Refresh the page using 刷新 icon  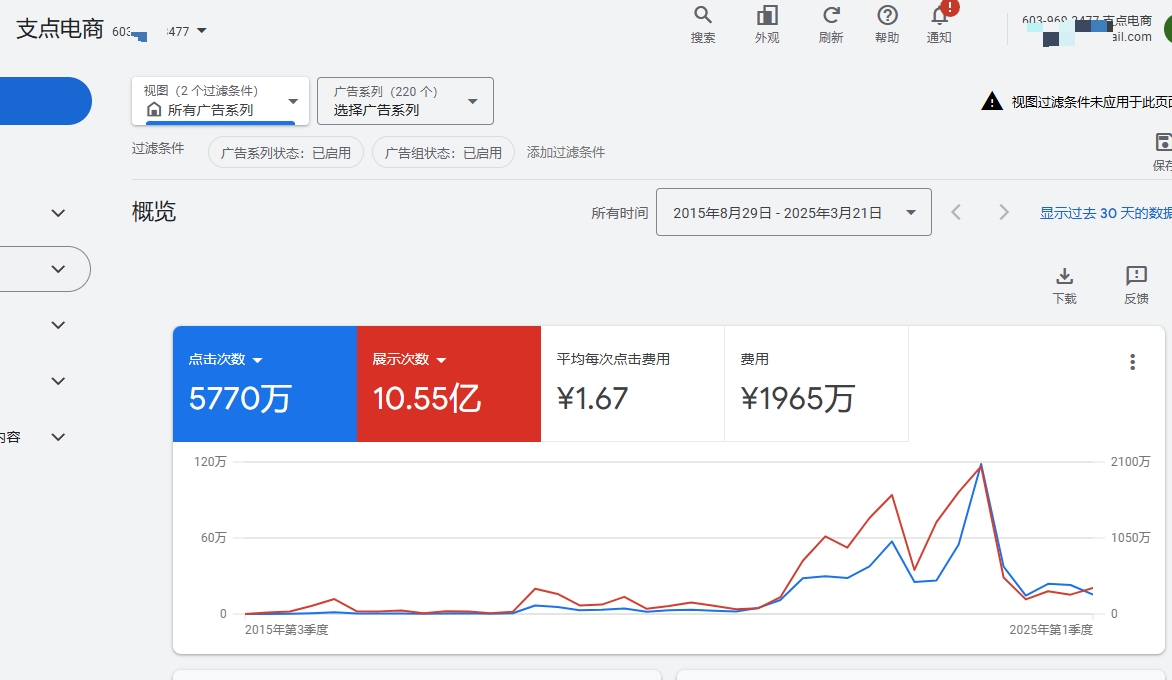(x=830, y=22)
